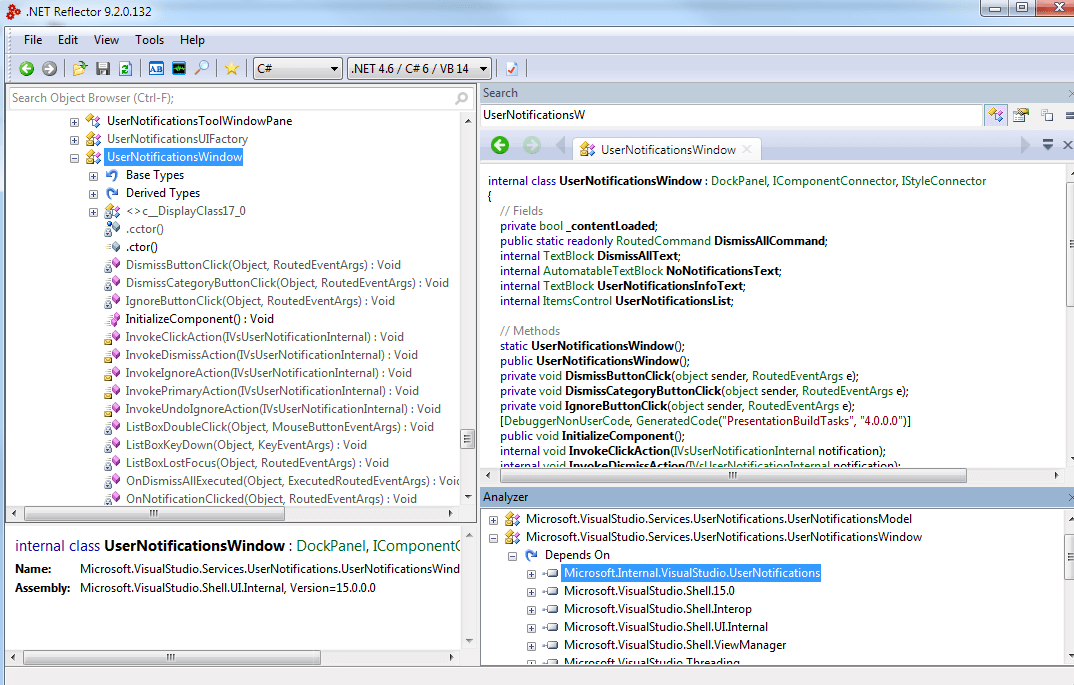The image size is (1074, 685).
Task: Select the .ctor() tree item
Action: pos(142,247)
